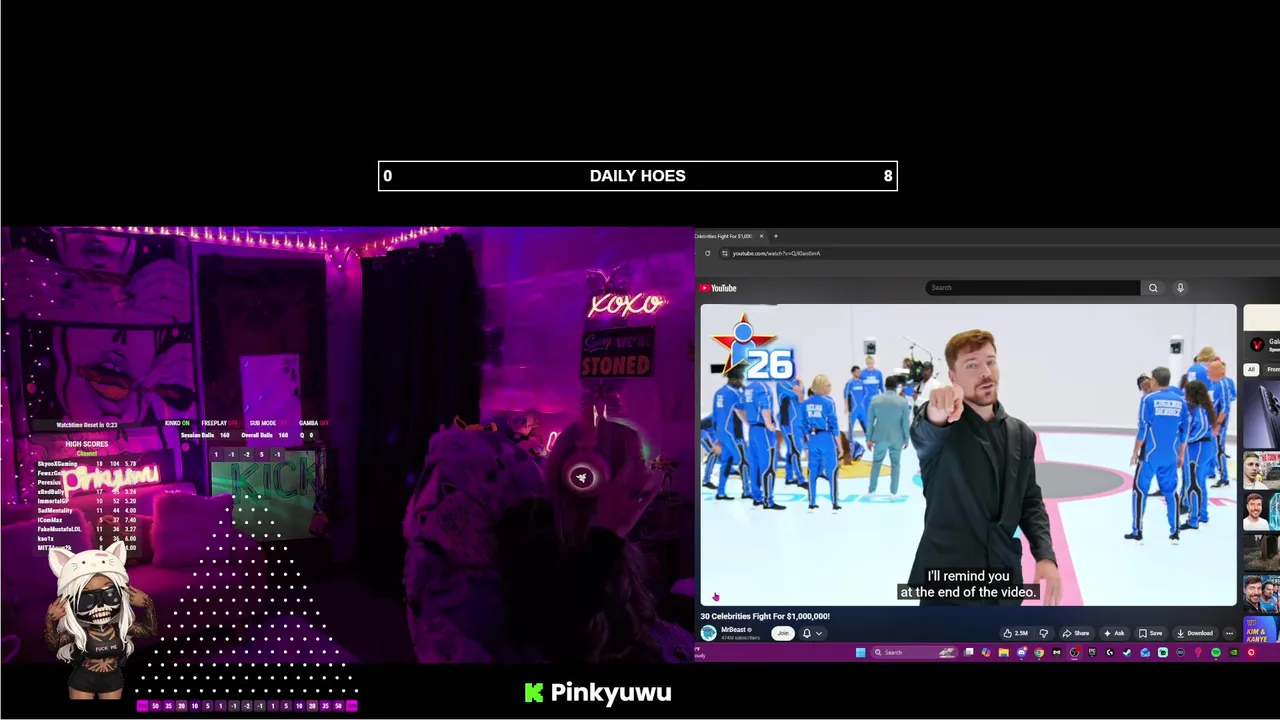Viewport: 1280px width, 720px height.
Task: Open Discord from the taskbar
Action: coord(1021,653)
